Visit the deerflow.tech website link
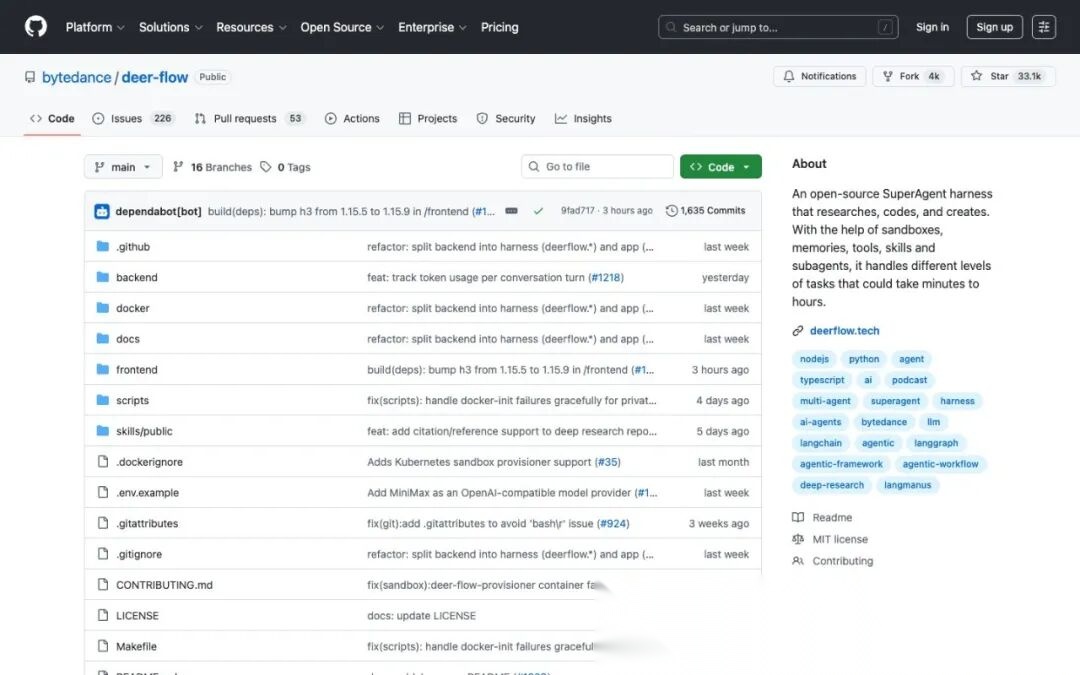The width and height of the screenshot is (1080, 675). tap(844, 331)
